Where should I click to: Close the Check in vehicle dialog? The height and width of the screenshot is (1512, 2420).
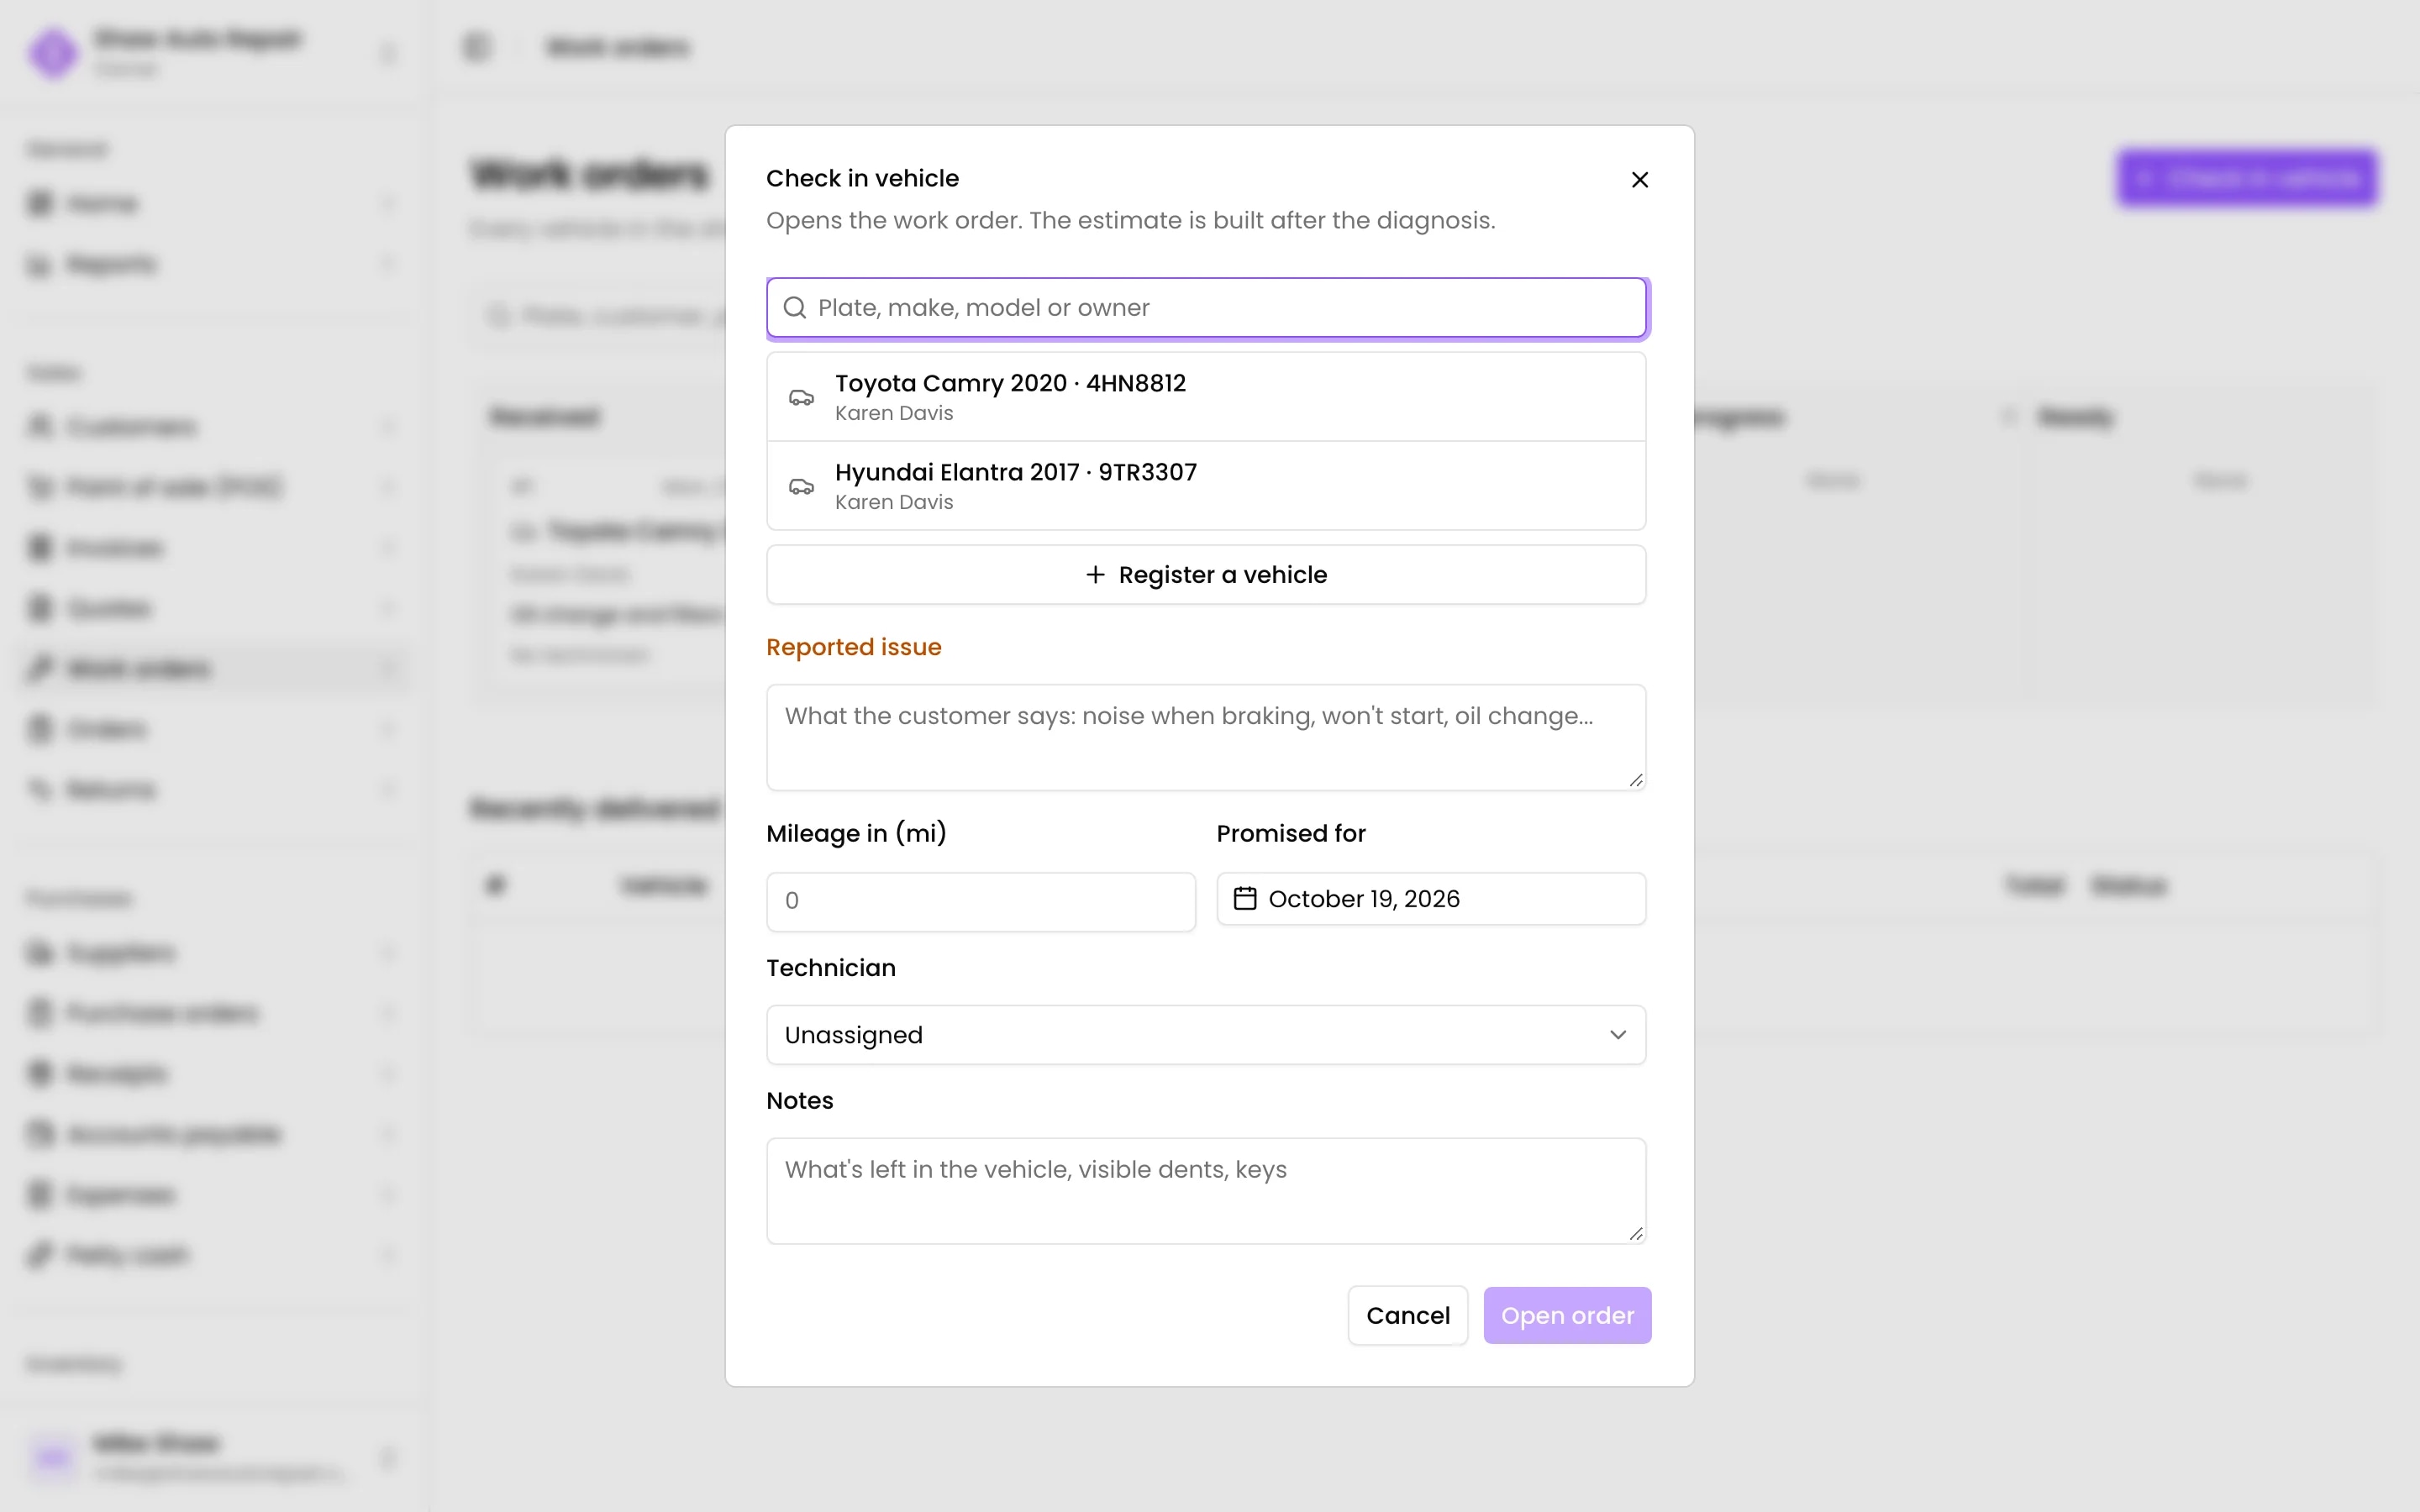click(x=1640, y=179)
